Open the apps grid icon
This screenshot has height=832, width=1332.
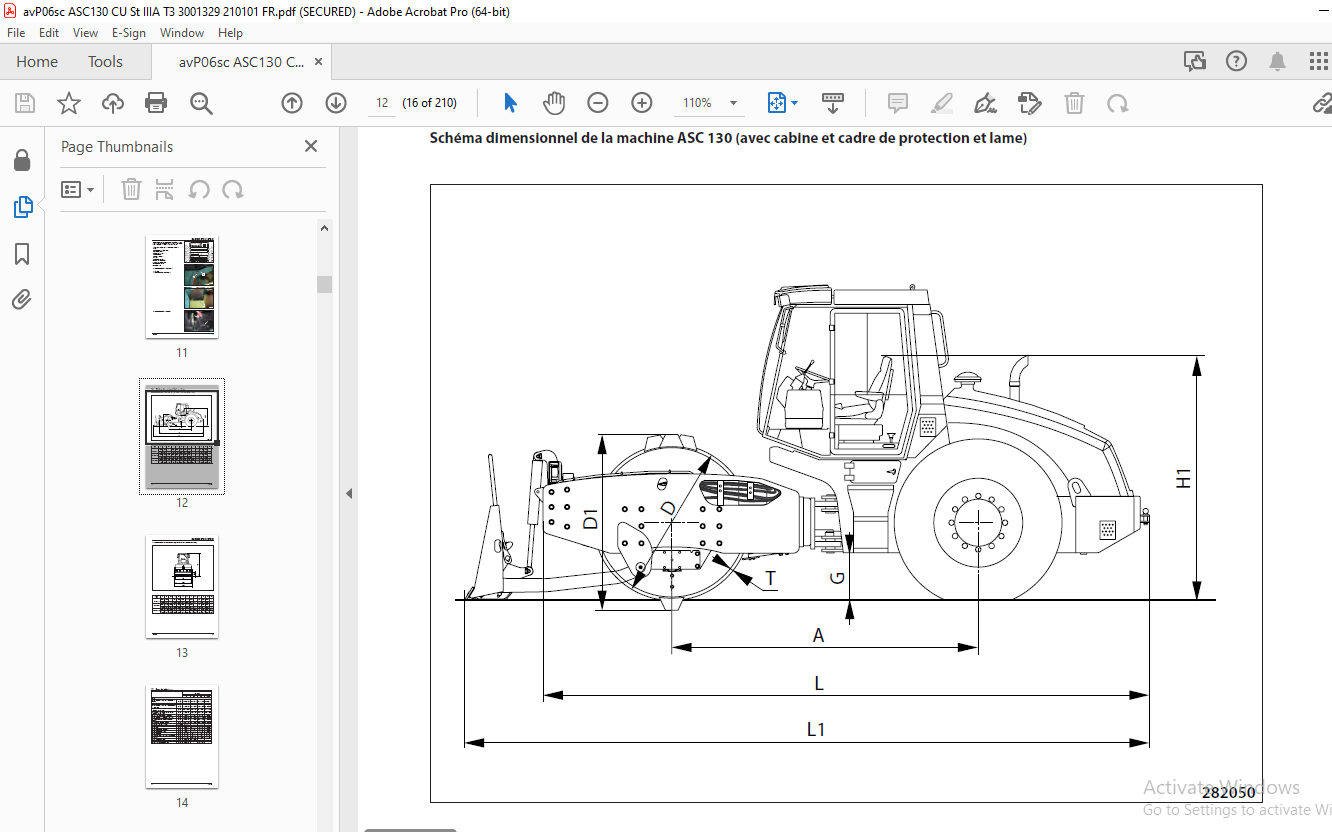pos(1319,62)
